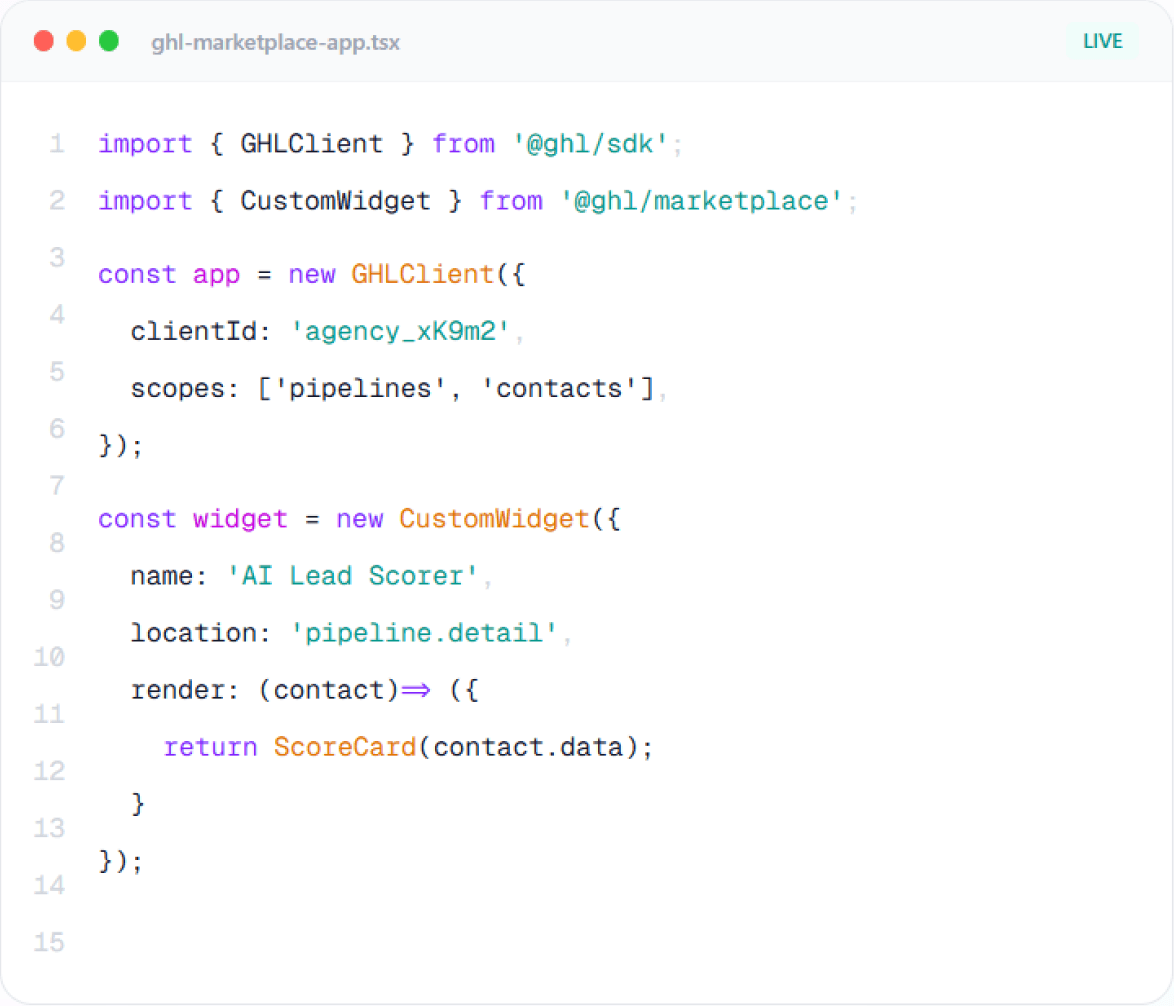Click the 'widget' variable name

point(240,519)
